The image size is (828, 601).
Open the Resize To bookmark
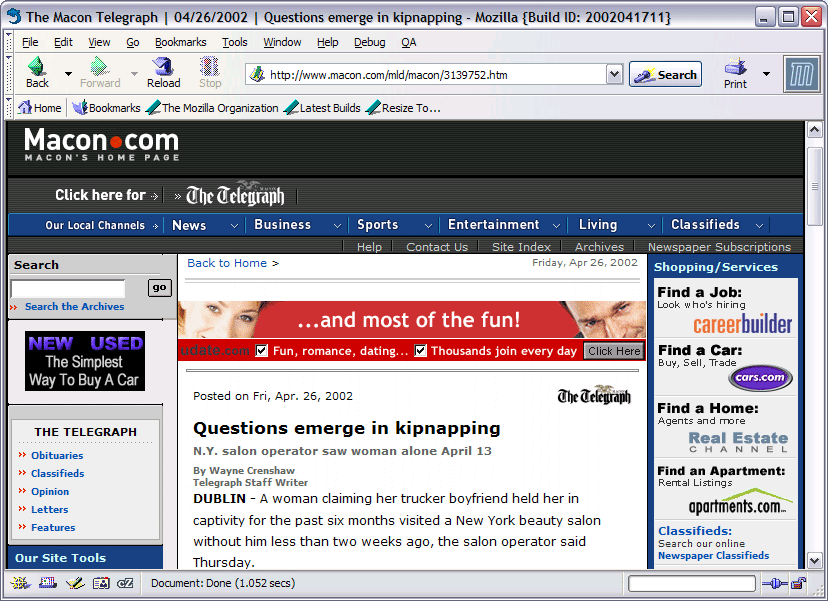click(403, 108)
